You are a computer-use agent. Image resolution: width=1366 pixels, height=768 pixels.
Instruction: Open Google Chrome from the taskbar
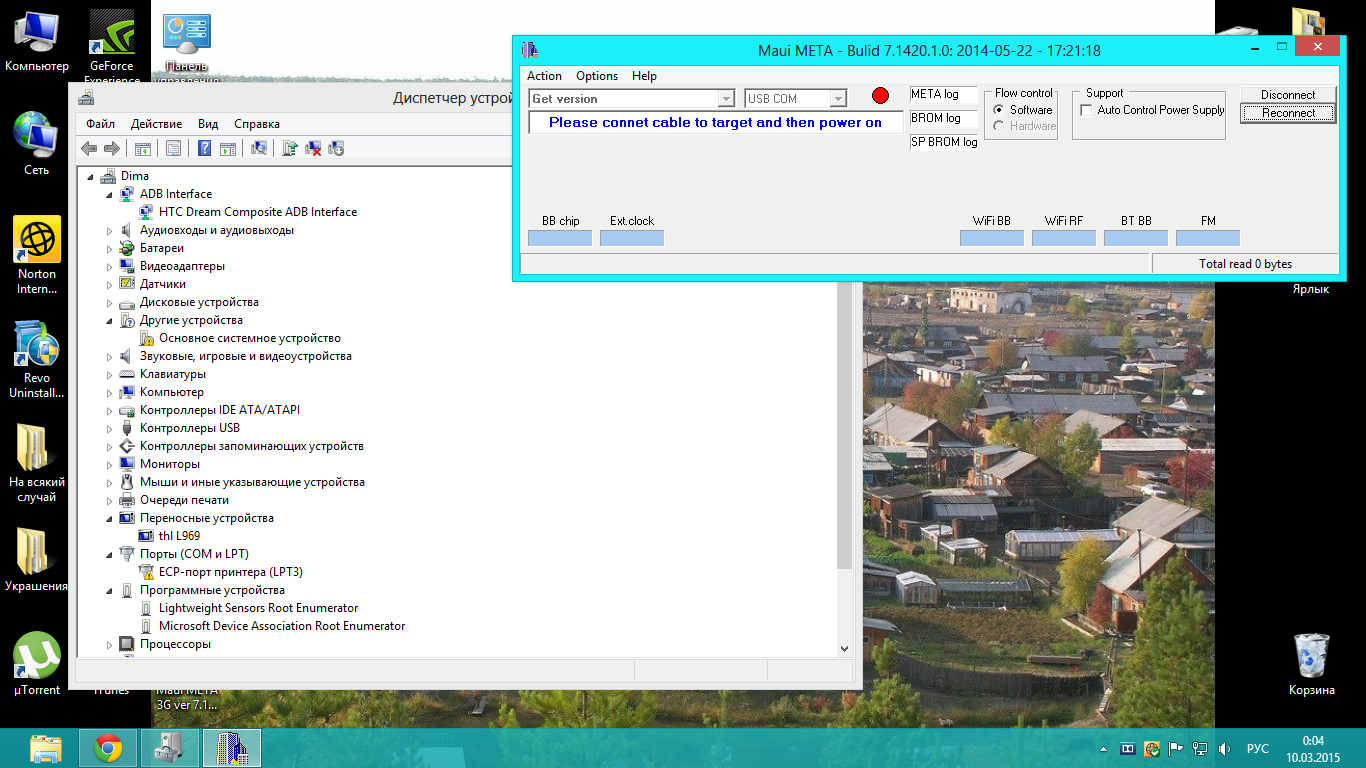click(x=108, y=748)
